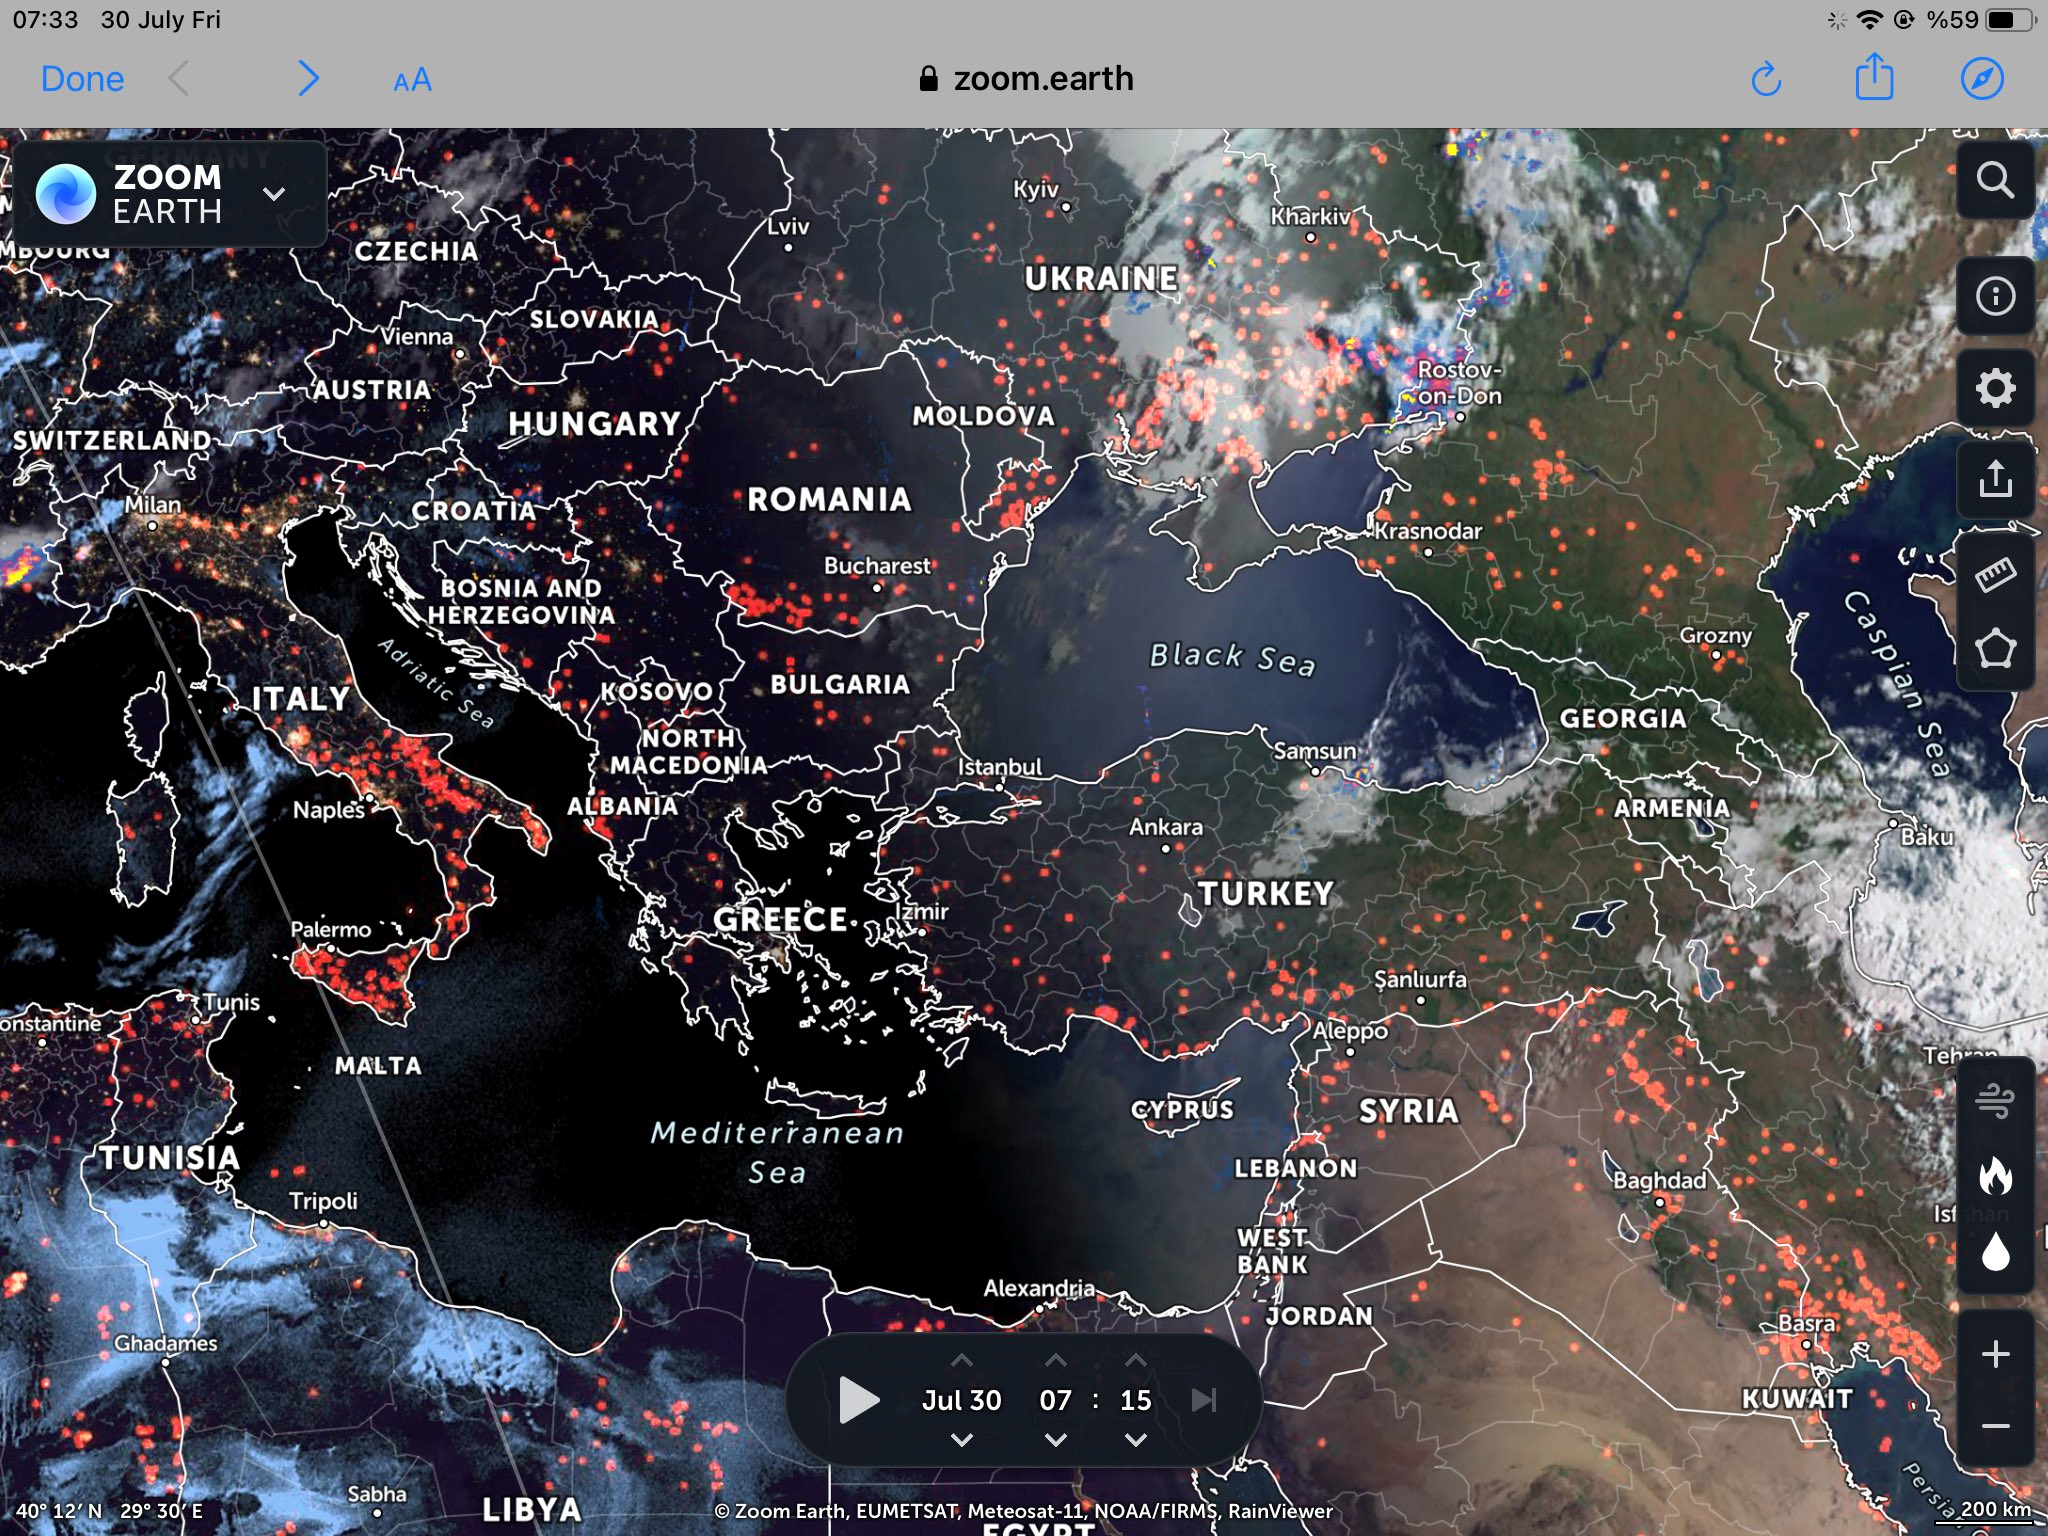This screenshot has width=2048, height=1536.
Task: Select the measure area polygon tool
Action: [x=1994, y=650]
